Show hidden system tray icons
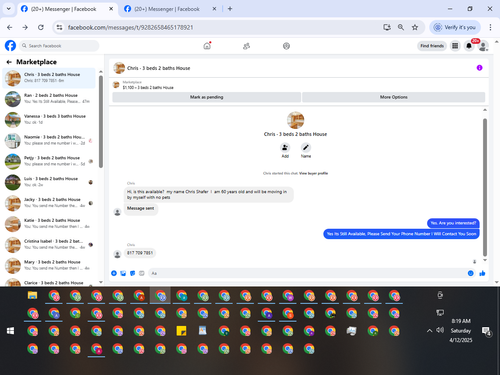 tap(429, 331)
